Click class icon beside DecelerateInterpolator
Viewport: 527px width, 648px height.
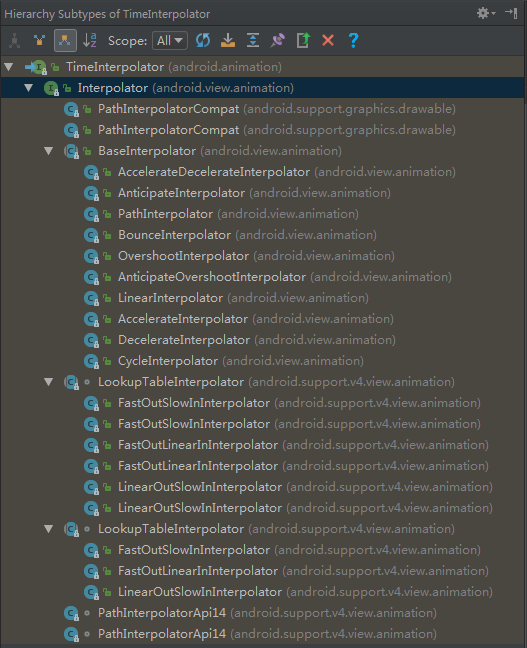pos(91,341)
